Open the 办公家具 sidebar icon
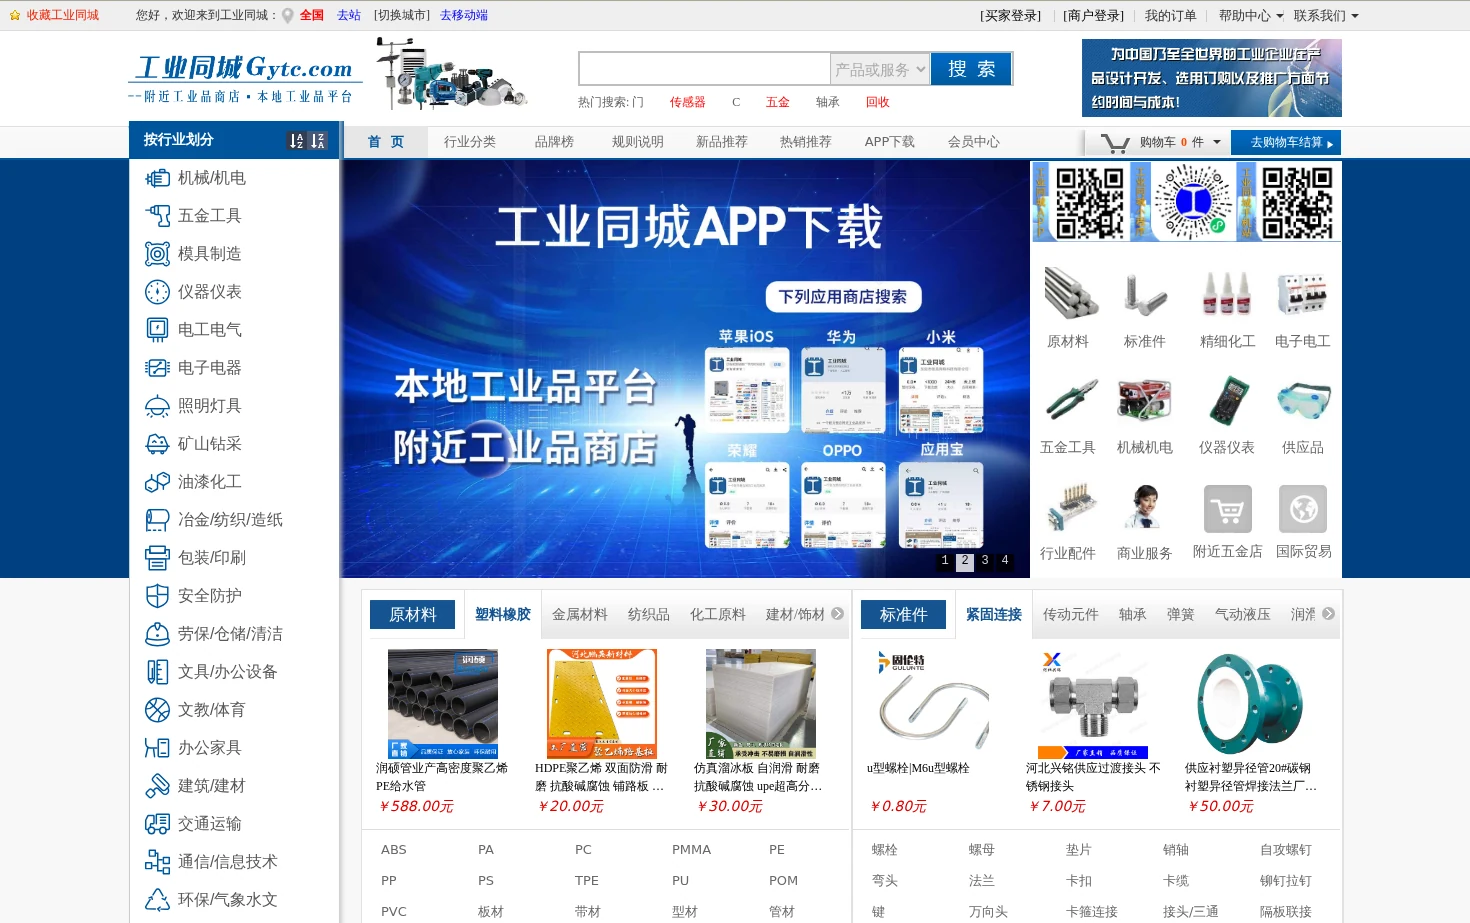Screen dimensions: 1470x923 point(157,748)
